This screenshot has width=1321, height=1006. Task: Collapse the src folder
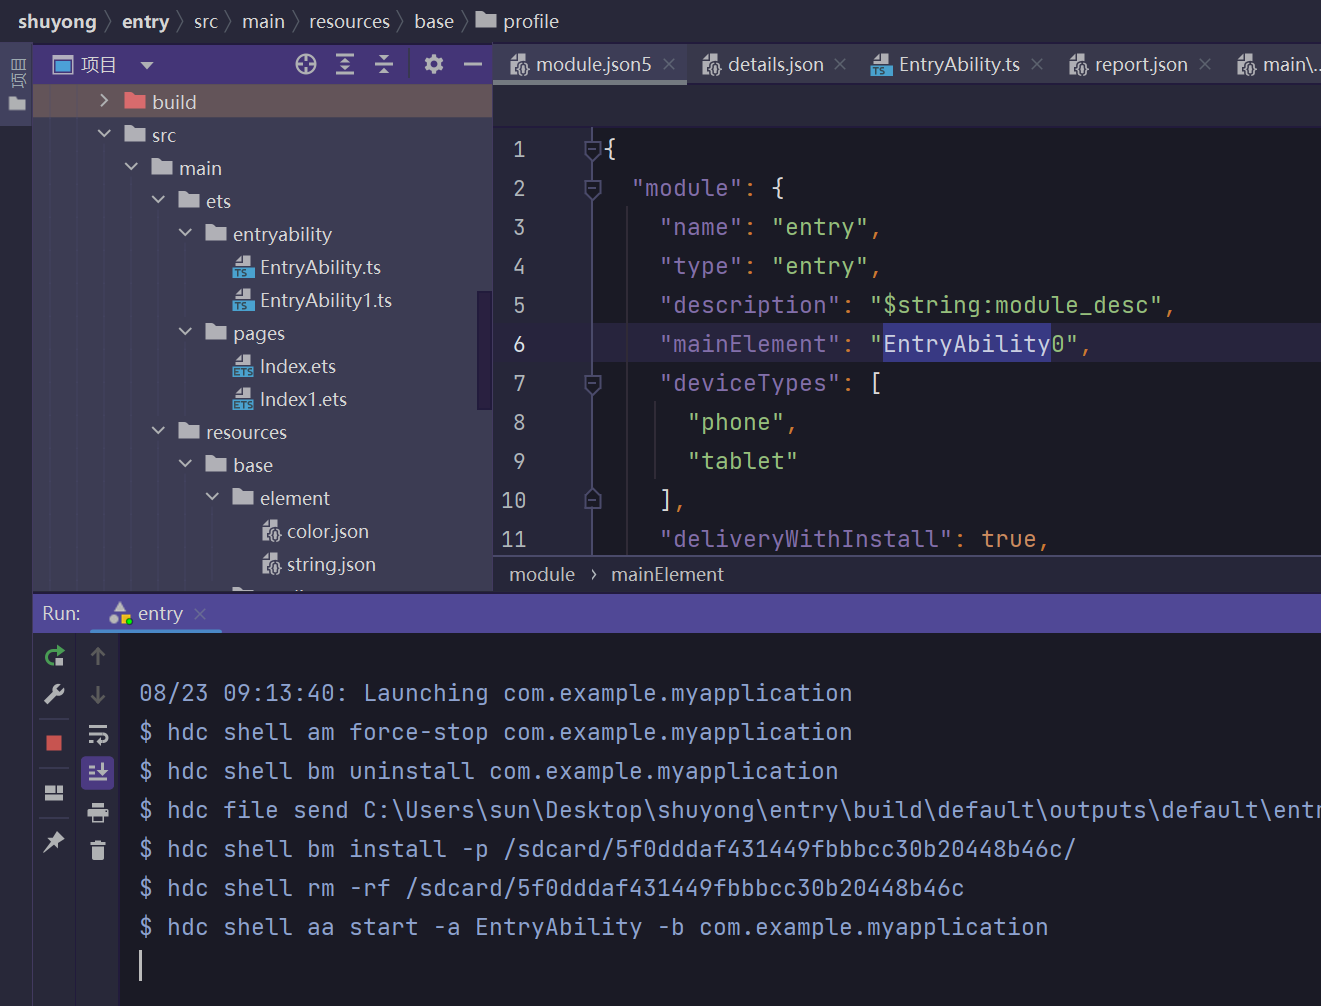click(x=104, y=134)
